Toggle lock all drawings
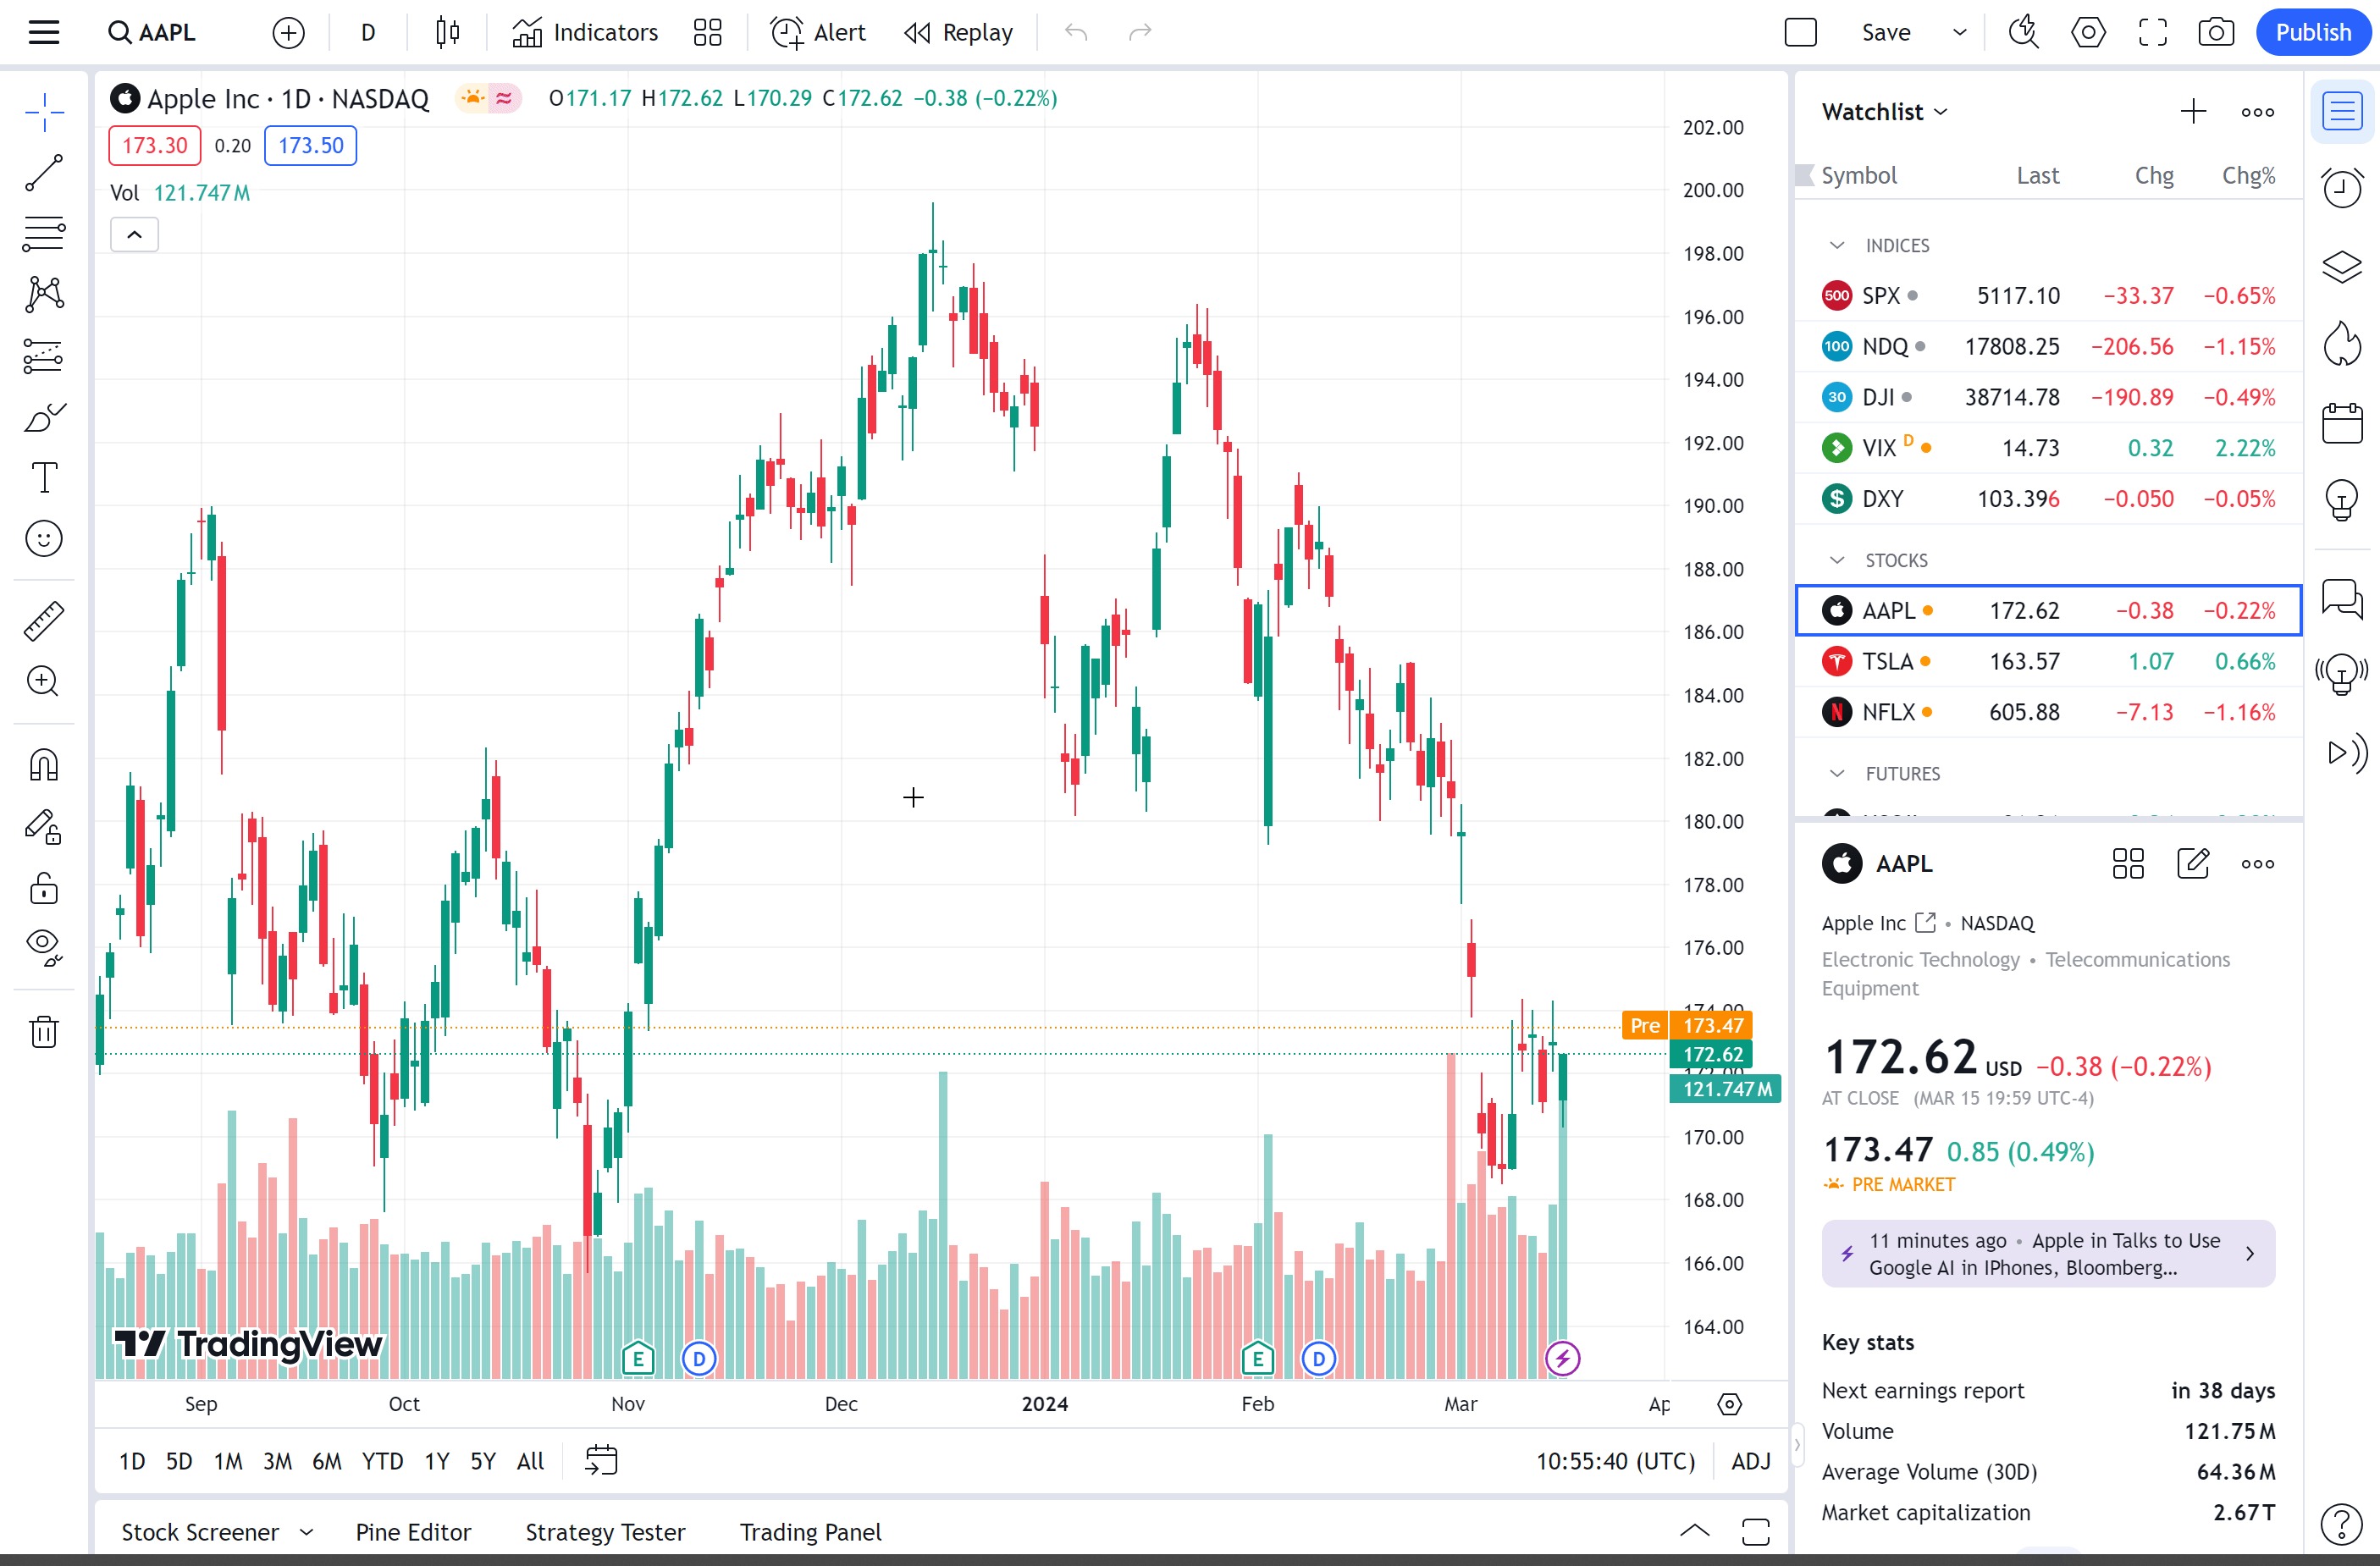The width and height of the screenshot is (2380, 1566). pos(44,888)
